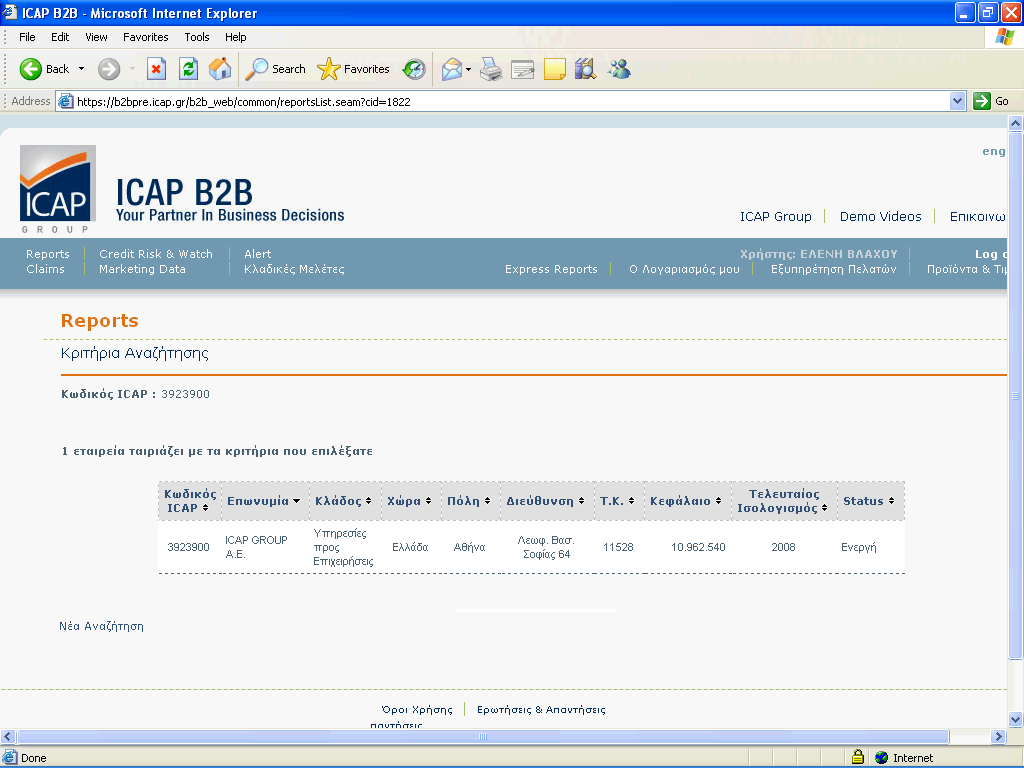Open the Research books icon
The image size is (1024, 768).
[585, 69]
